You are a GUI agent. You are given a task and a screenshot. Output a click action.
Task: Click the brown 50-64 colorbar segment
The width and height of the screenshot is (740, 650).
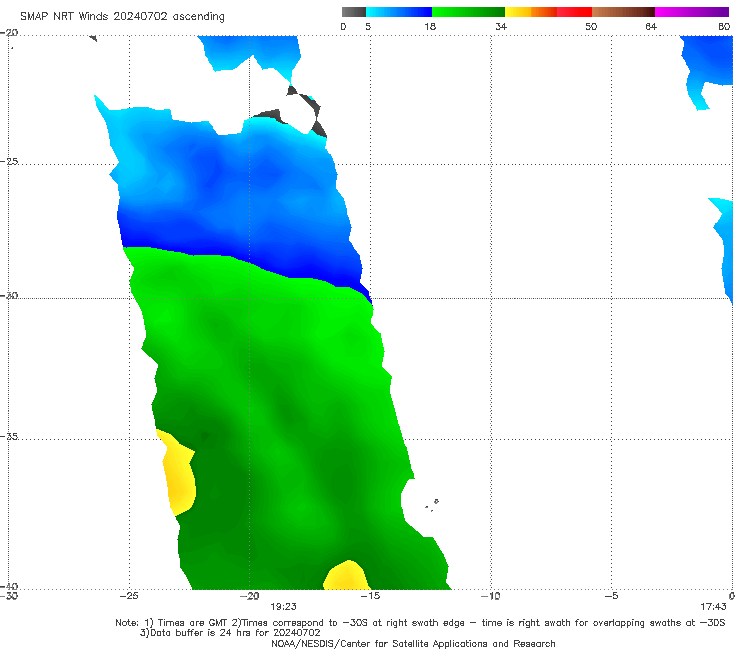[x=623, y=12]
